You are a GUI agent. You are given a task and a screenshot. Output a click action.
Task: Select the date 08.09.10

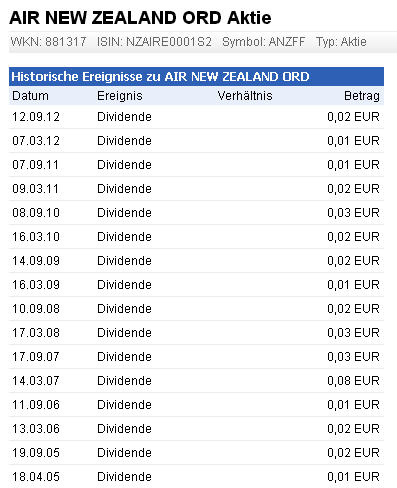36,213
